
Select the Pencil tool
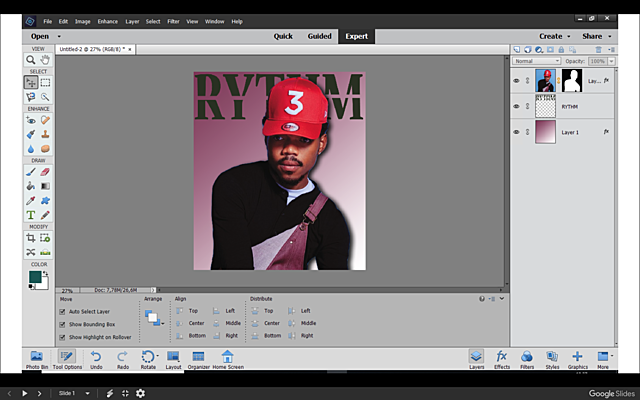tap(45, 215)
